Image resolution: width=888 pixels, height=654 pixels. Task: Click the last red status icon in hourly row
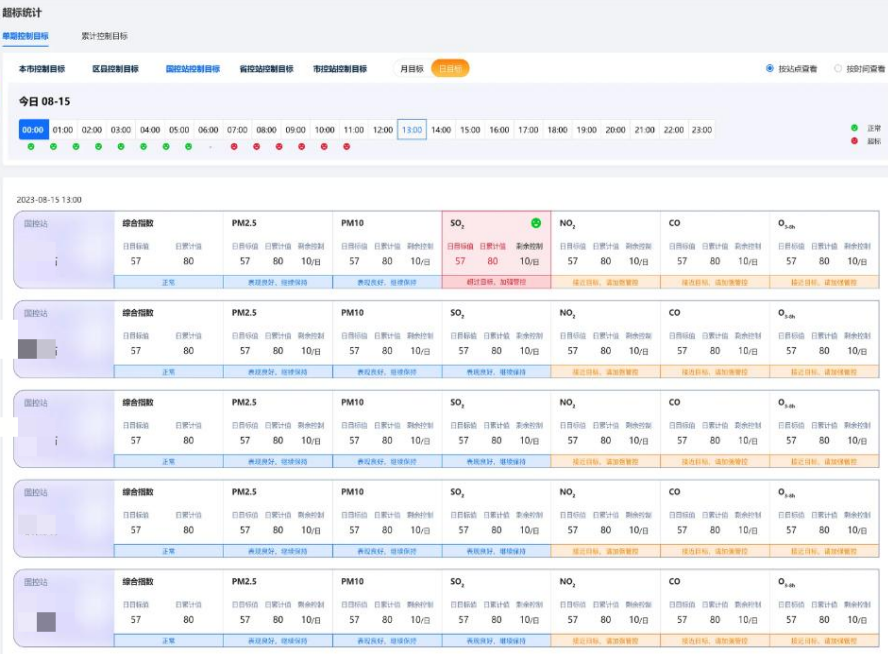click(x=347, y=147)
